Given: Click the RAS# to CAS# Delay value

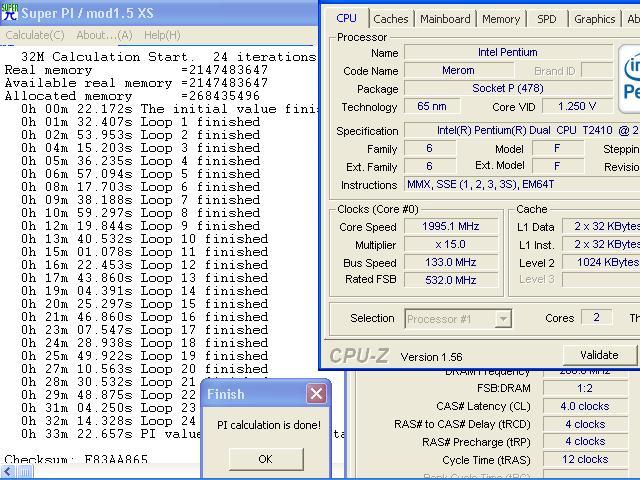Looking at the screenshot, I should pos(585,424).
